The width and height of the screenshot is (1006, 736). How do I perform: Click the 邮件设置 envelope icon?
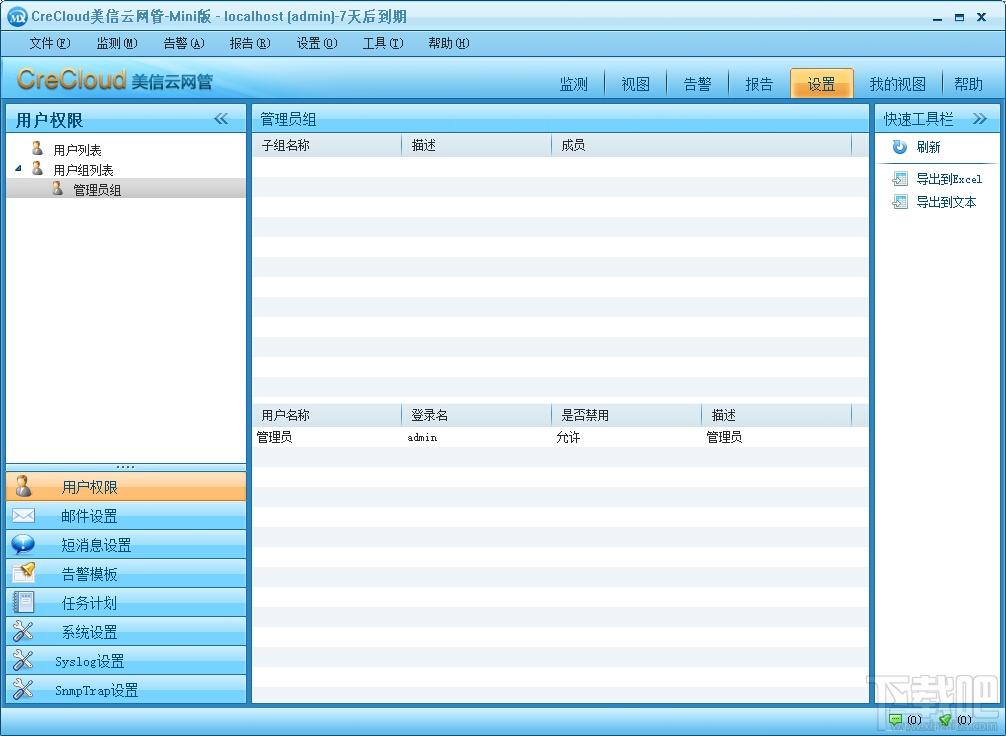click(x=24, y=515)
